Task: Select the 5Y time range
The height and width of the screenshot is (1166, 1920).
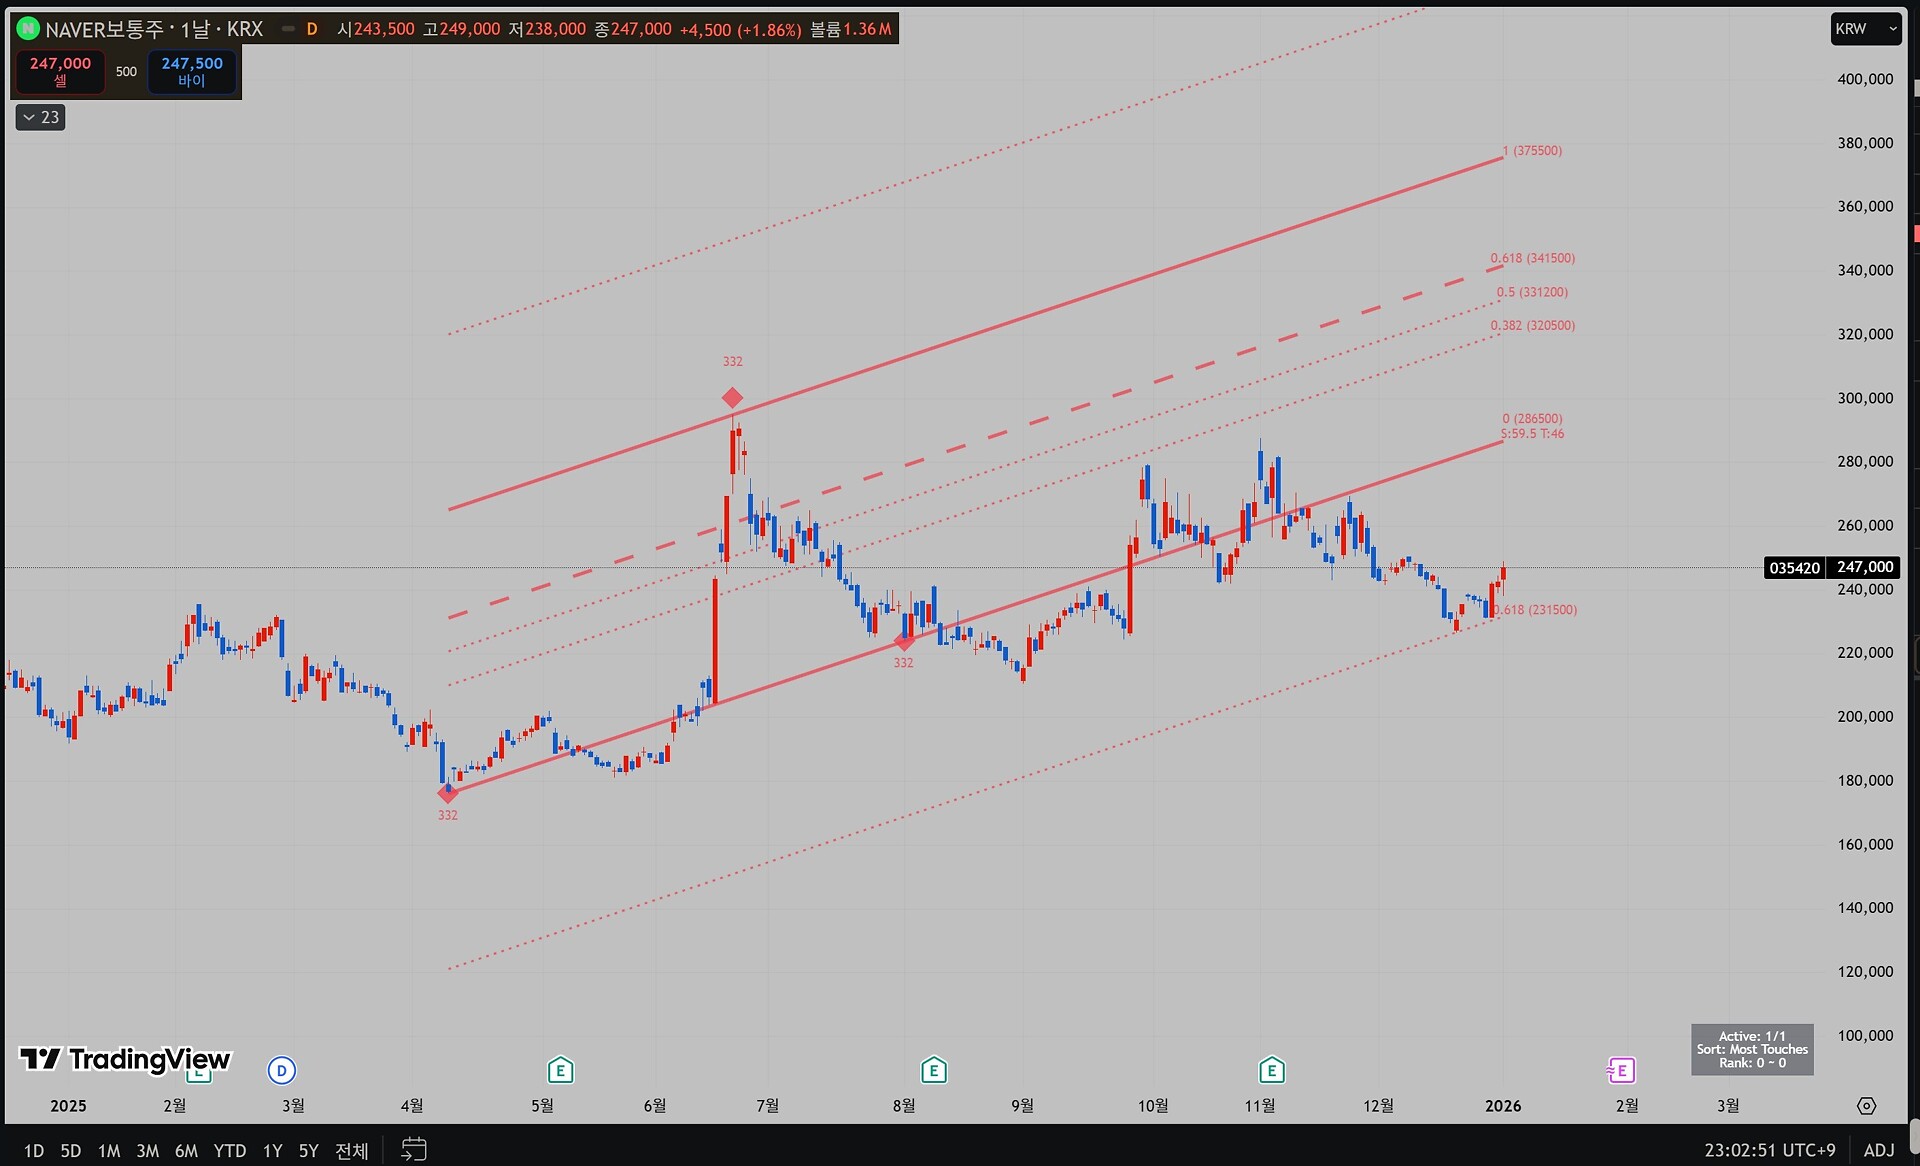Action: point(308,1151)
